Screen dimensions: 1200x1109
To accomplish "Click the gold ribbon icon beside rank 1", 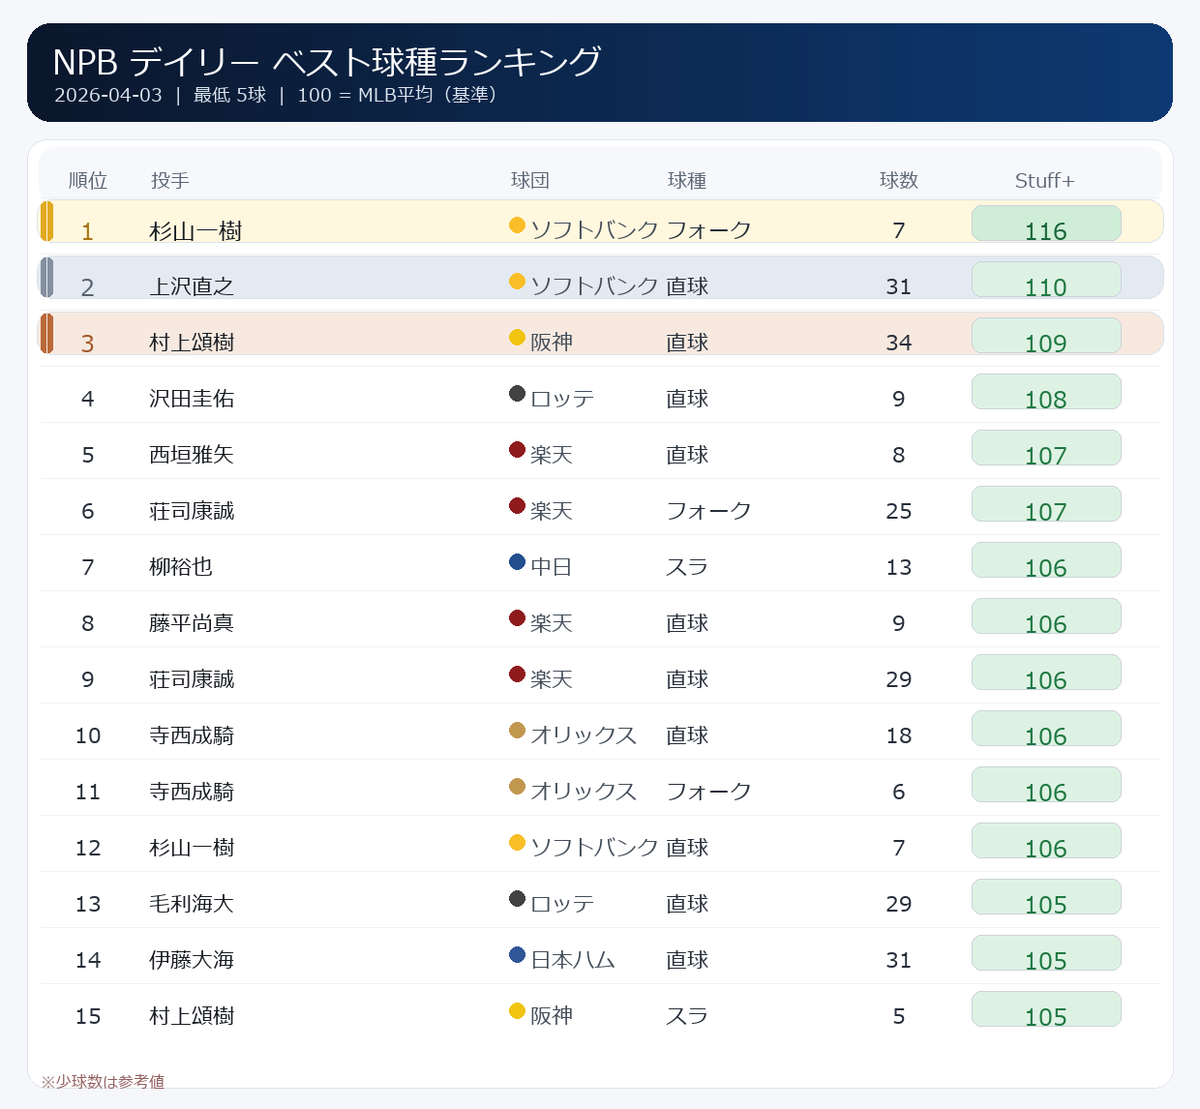I will pyautogui.click(x=47, y=221).
